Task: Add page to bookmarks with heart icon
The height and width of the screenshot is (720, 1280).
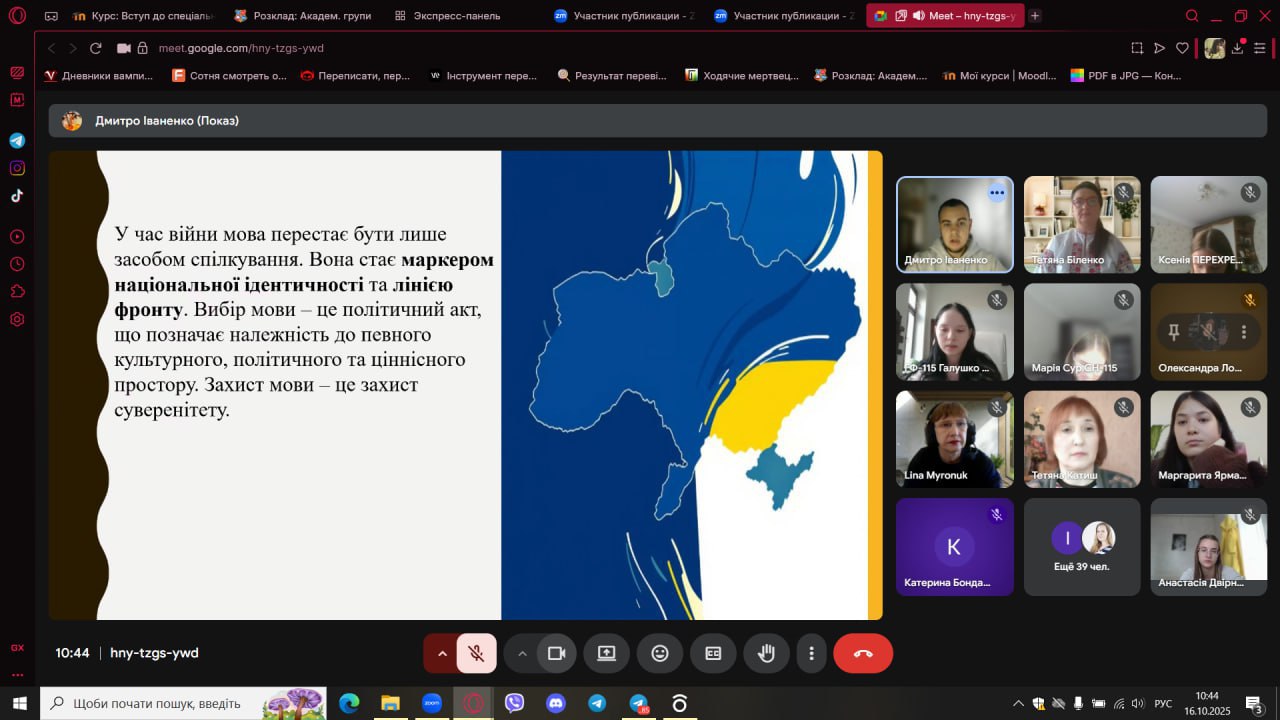Action: pyautogui.click(x=1182, y=48)
